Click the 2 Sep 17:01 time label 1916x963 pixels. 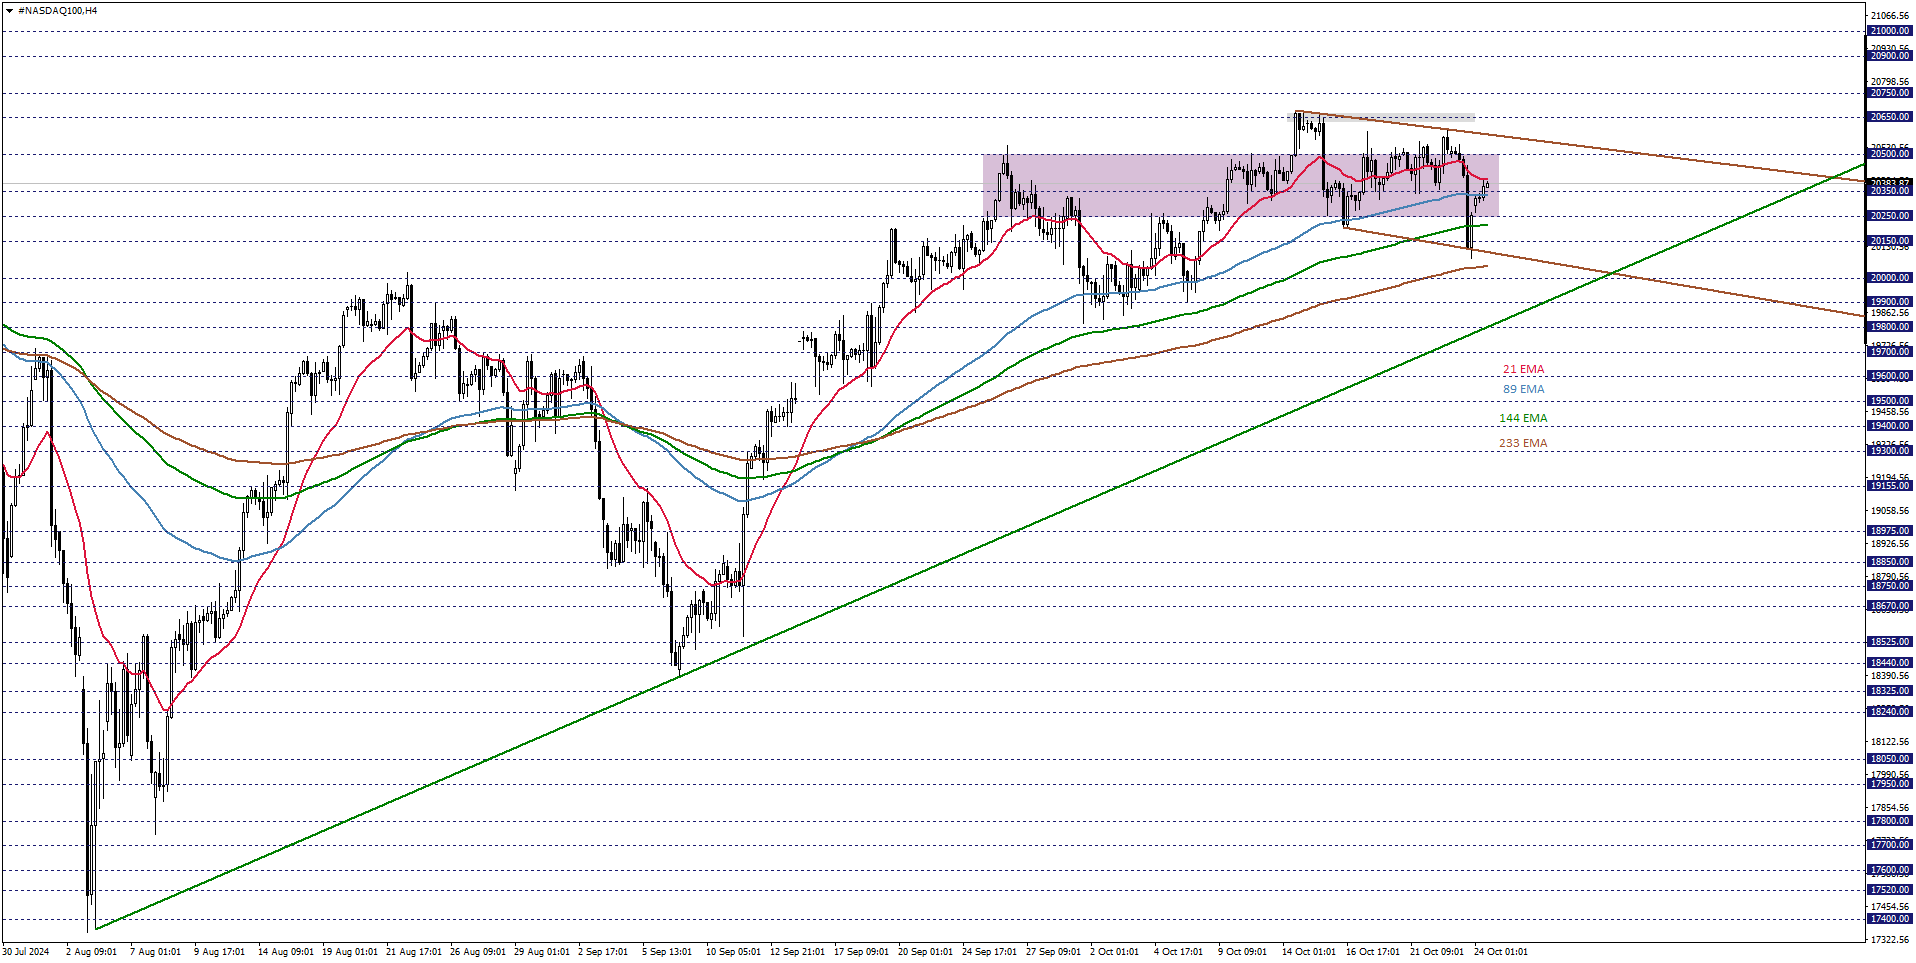(x=603, y=952)
